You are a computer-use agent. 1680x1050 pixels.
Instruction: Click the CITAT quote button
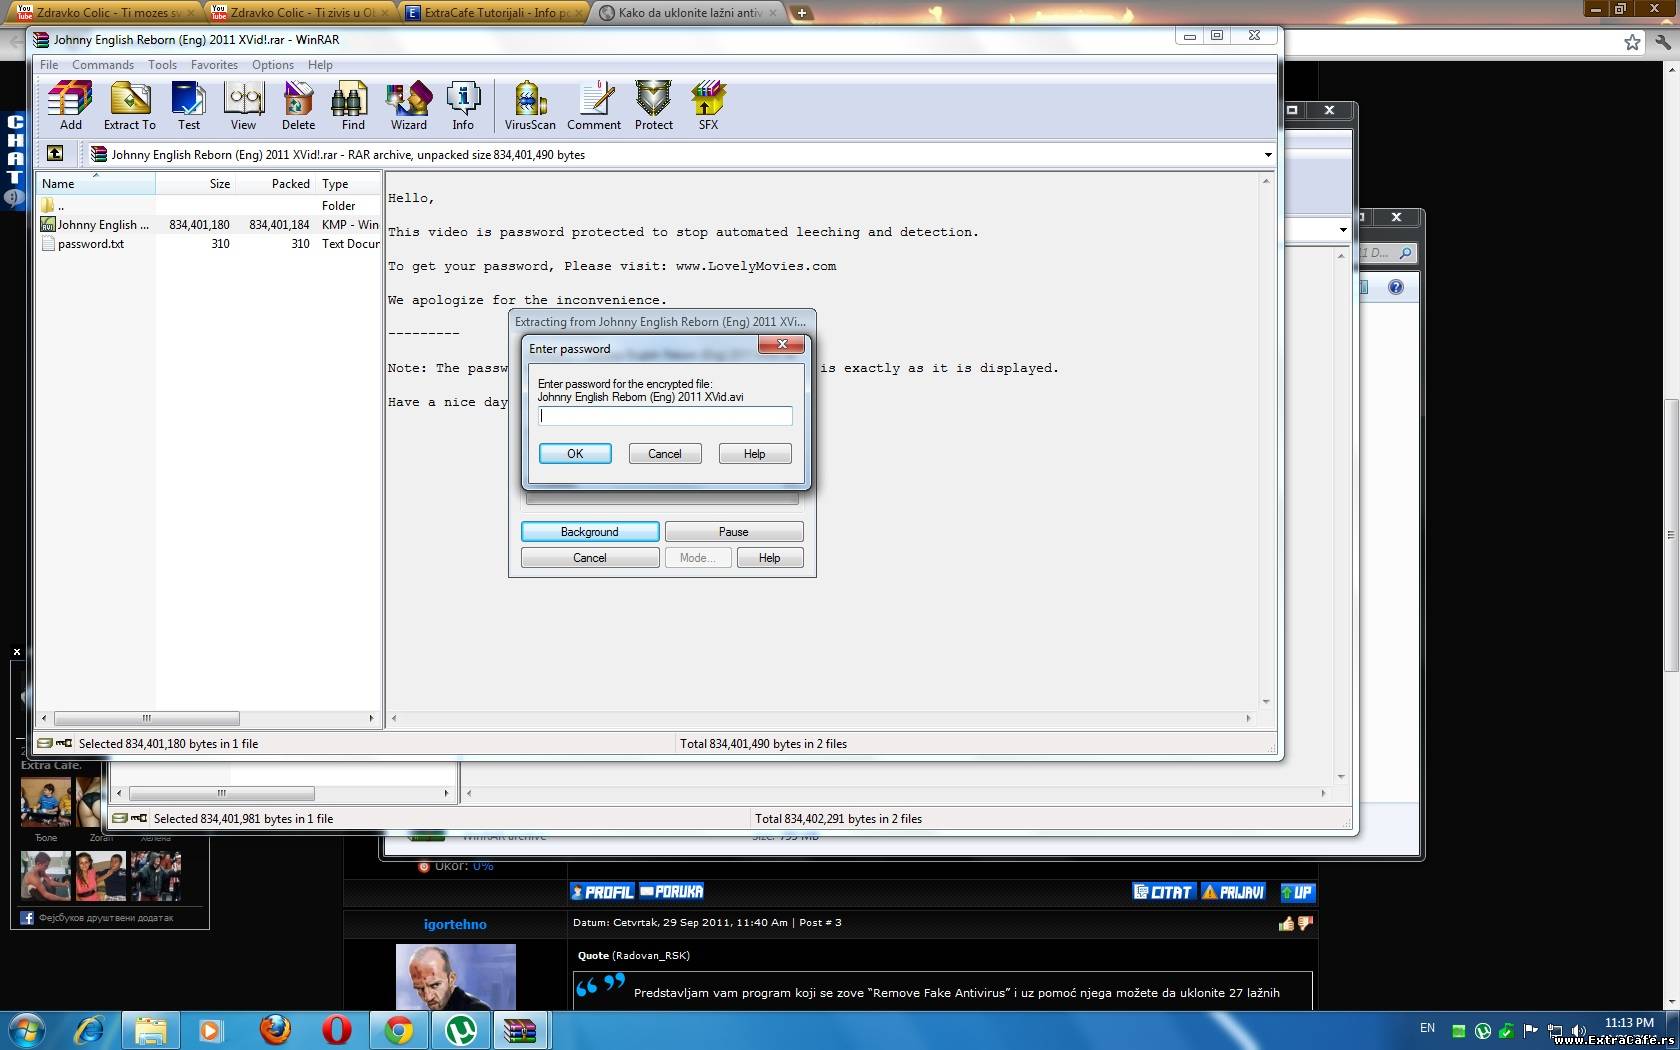[x=1163, y=892]
